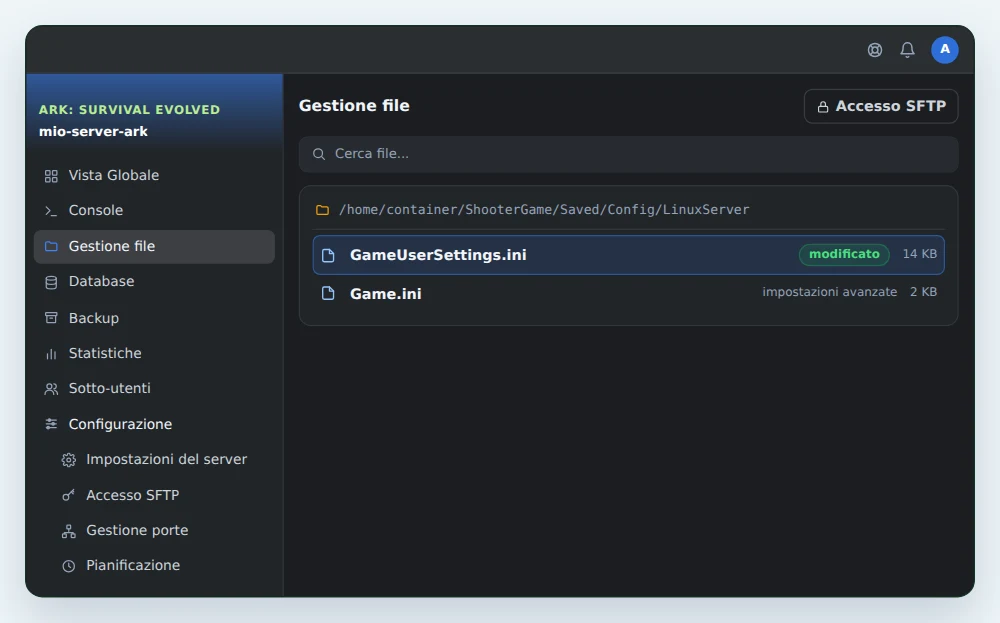Click the gear icon beside Impostazioni del server
The image size is (1000, 623).
click(x=69, y=460)
